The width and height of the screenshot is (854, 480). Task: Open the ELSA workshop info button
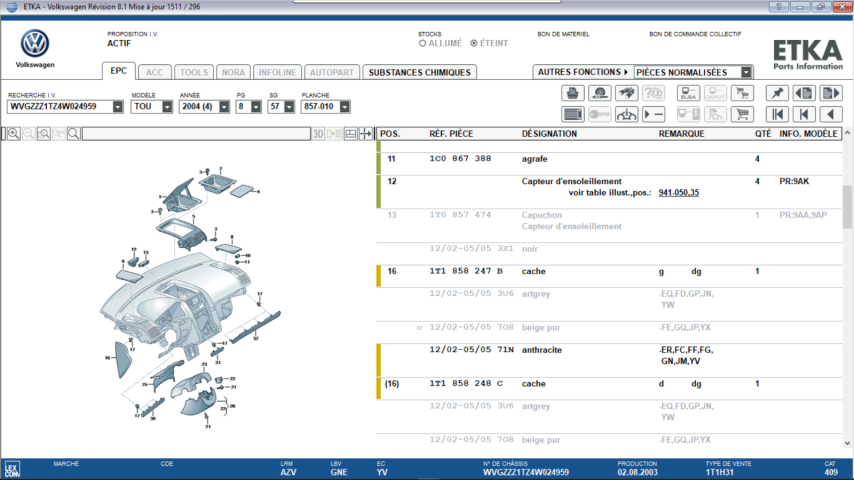pos(688,93)
